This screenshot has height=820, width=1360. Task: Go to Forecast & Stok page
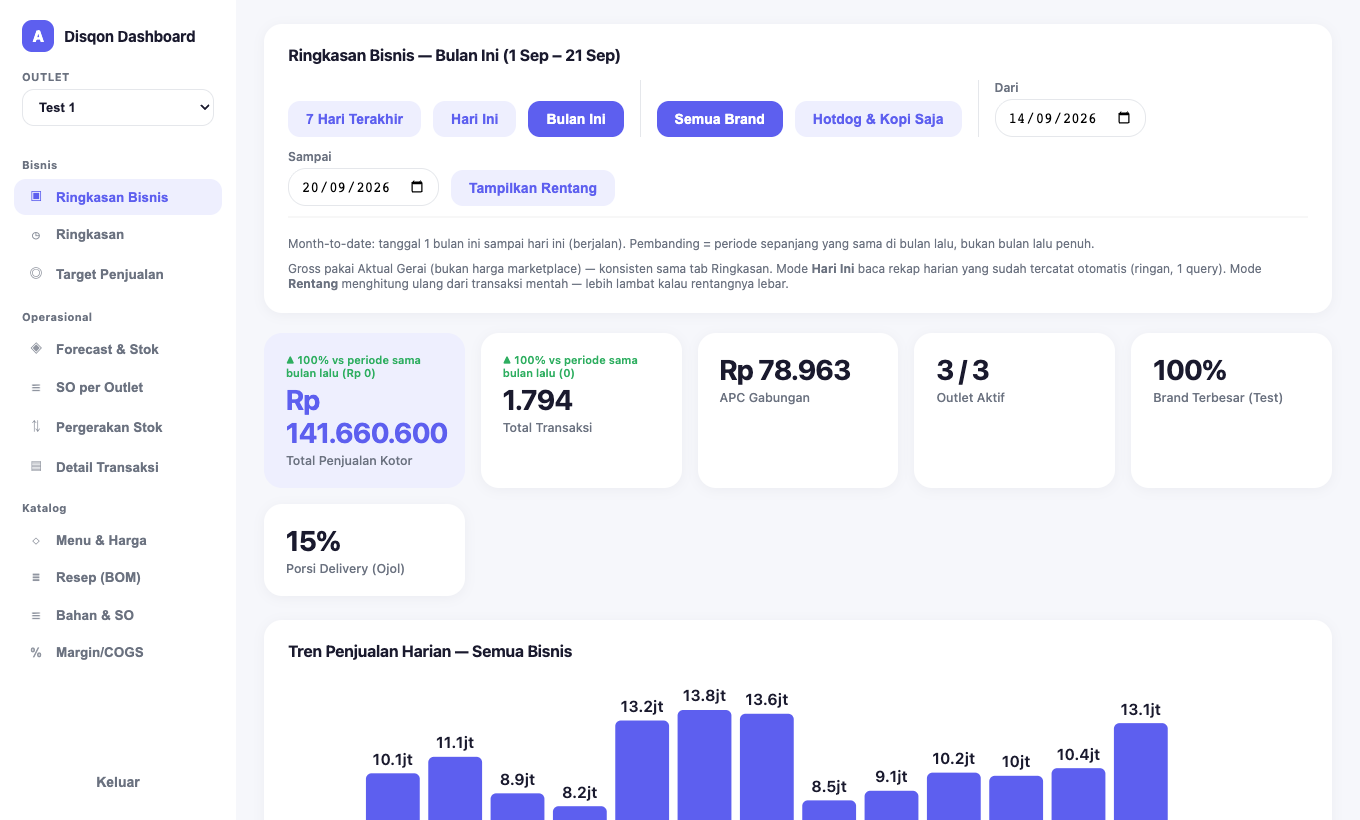click(x=118, y=349)
